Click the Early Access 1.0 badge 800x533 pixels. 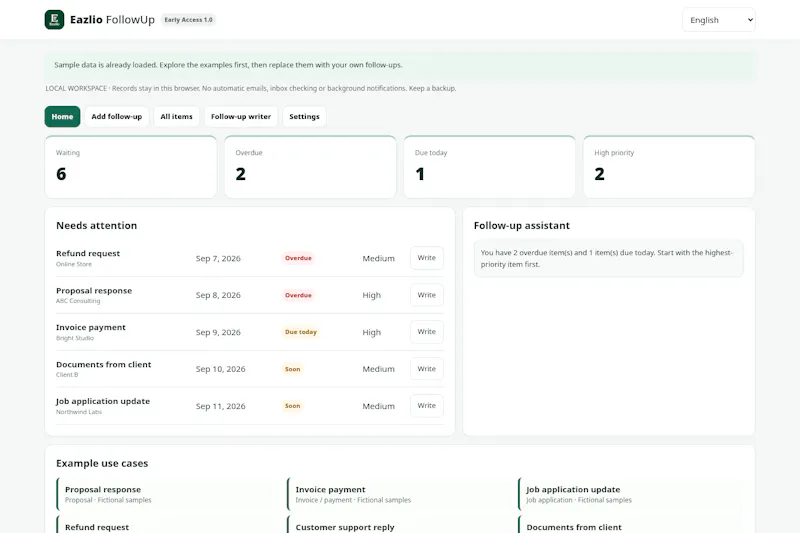(188, 20)
